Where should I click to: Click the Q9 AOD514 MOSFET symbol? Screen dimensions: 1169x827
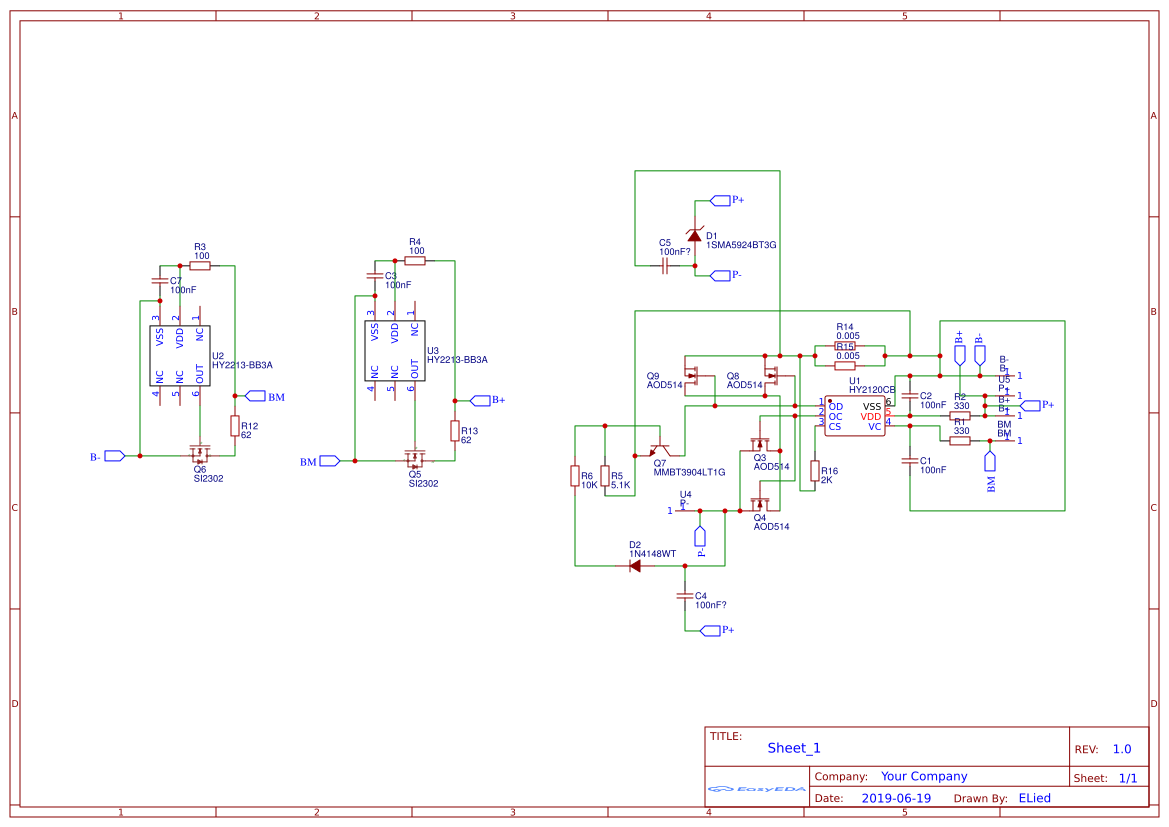[693, 375]
